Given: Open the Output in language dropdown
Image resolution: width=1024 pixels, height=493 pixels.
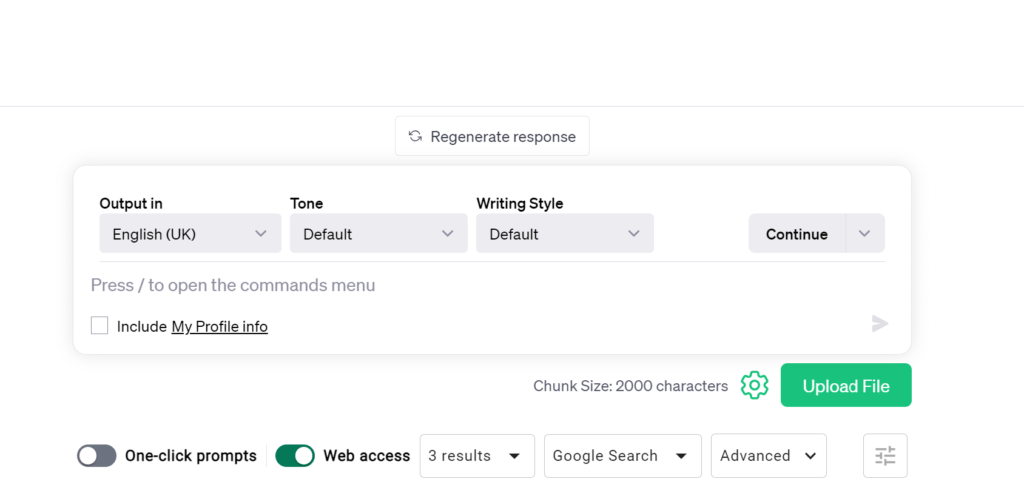Looking at the screenshot, I should pos(190,233).
